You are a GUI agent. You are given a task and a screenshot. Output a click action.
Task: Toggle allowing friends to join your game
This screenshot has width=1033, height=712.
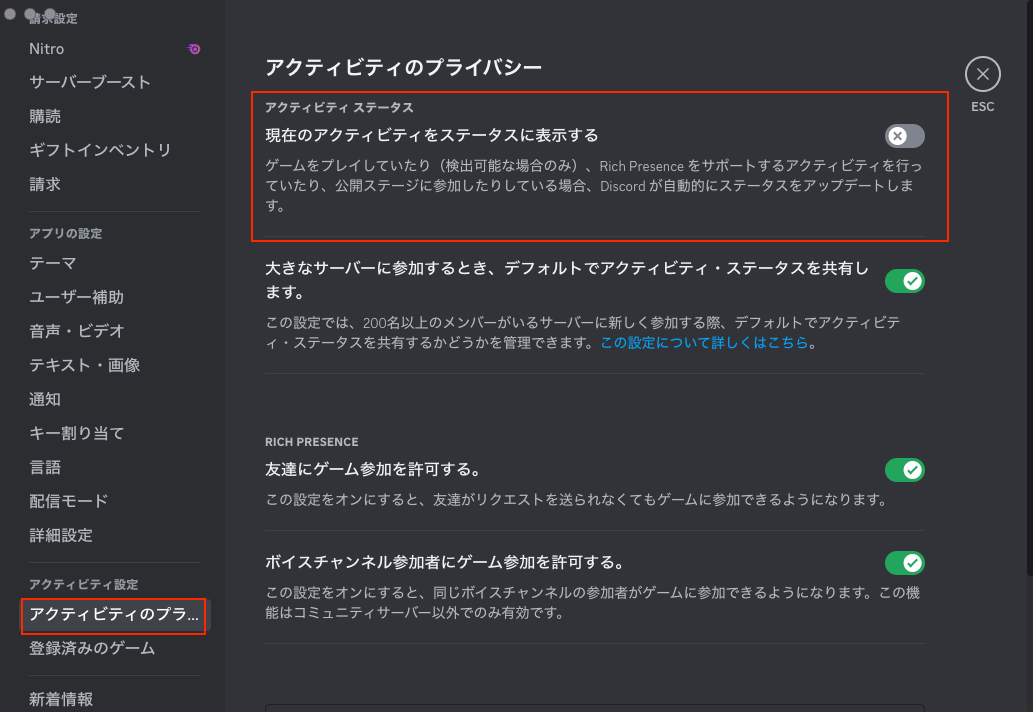(x=904, y=470)
